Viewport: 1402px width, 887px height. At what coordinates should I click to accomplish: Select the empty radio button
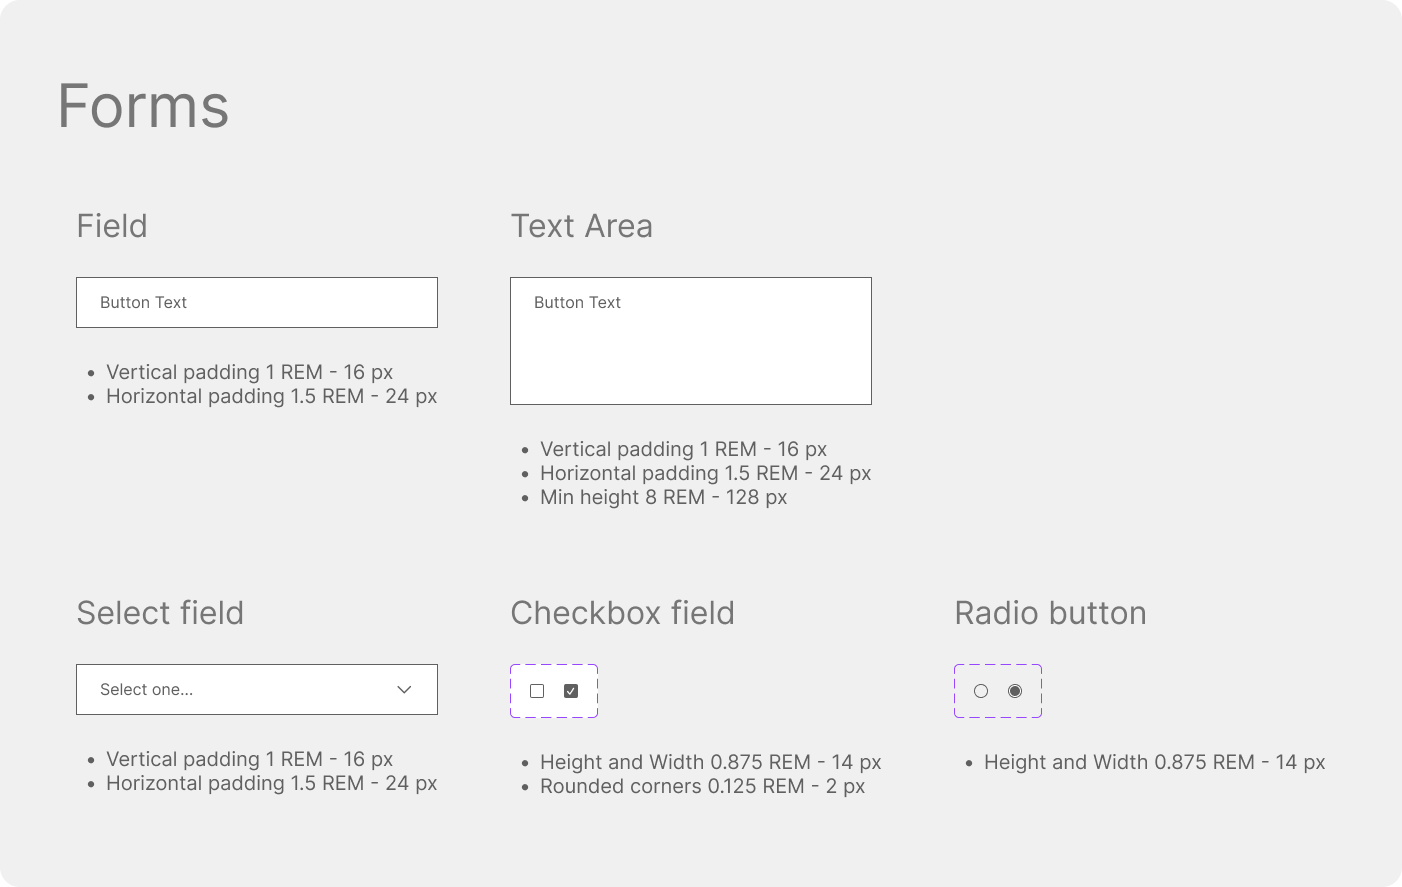tap(981, 691)
